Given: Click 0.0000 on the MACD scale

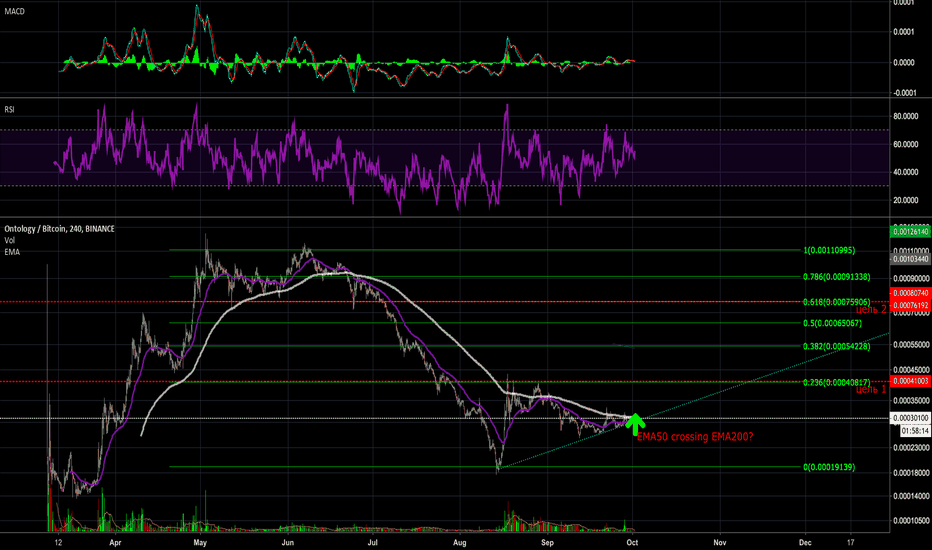Looking at the screenshot, I should coord(904,62).
